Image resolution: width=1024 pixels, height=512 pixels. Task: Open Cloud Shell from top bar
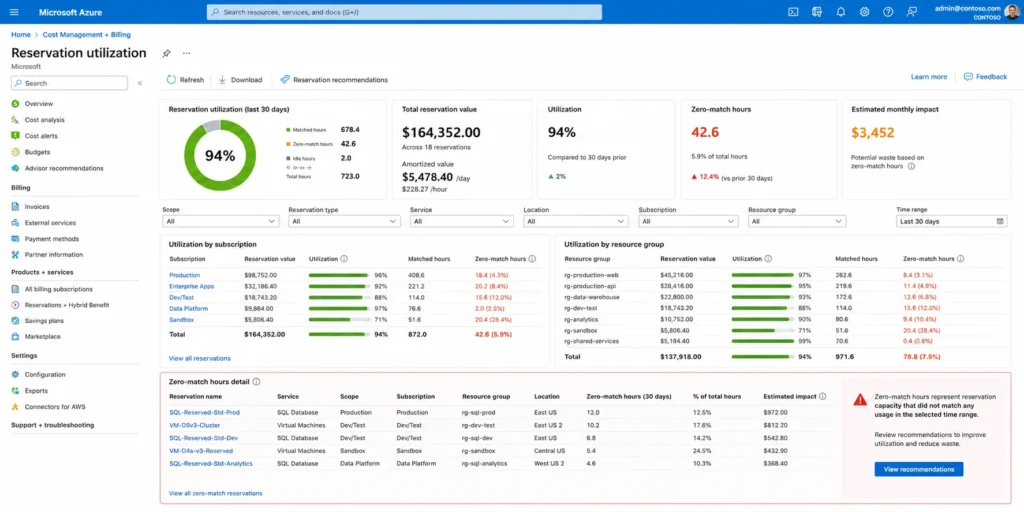click(x=793, y=12)
